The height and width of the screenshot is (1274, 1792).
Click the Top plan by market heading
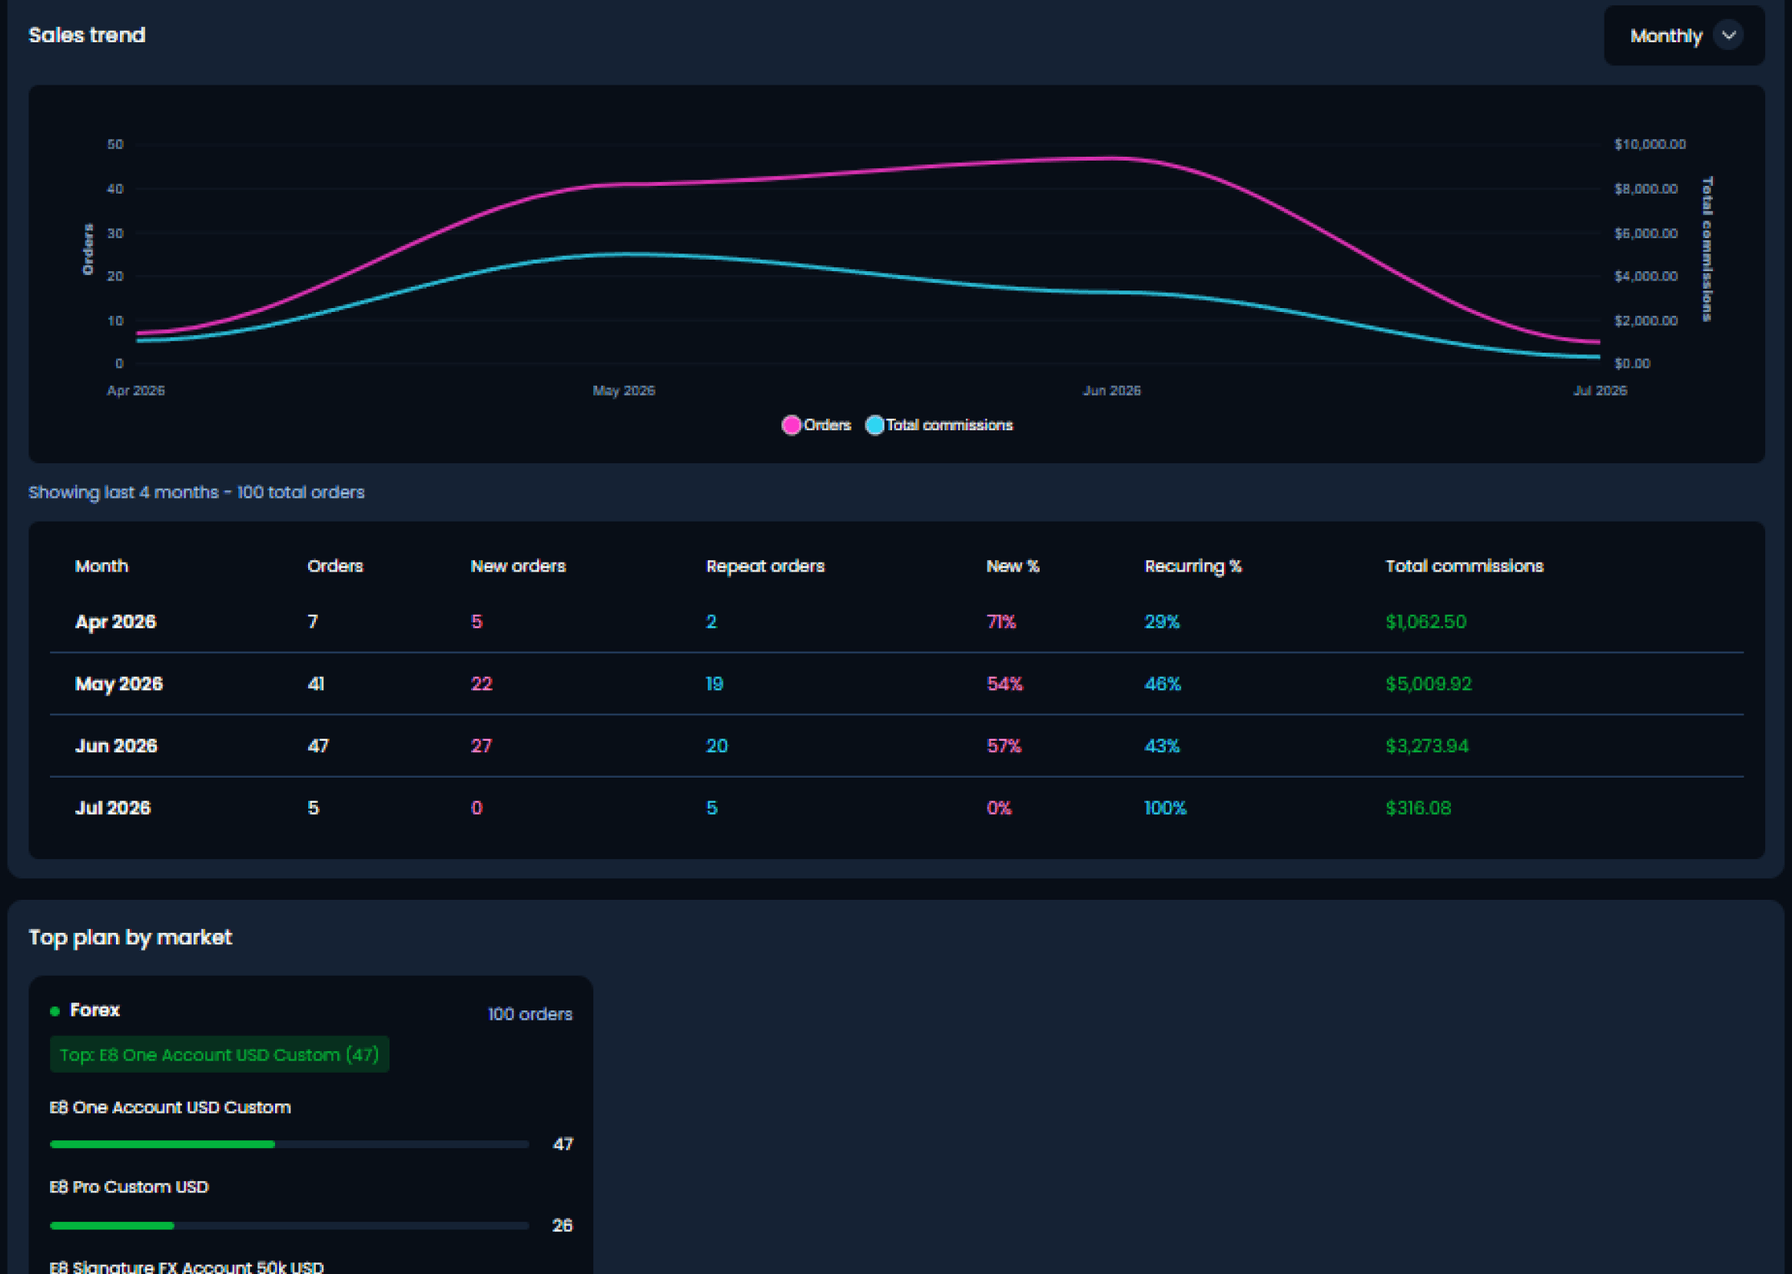[x=130, y=937]
